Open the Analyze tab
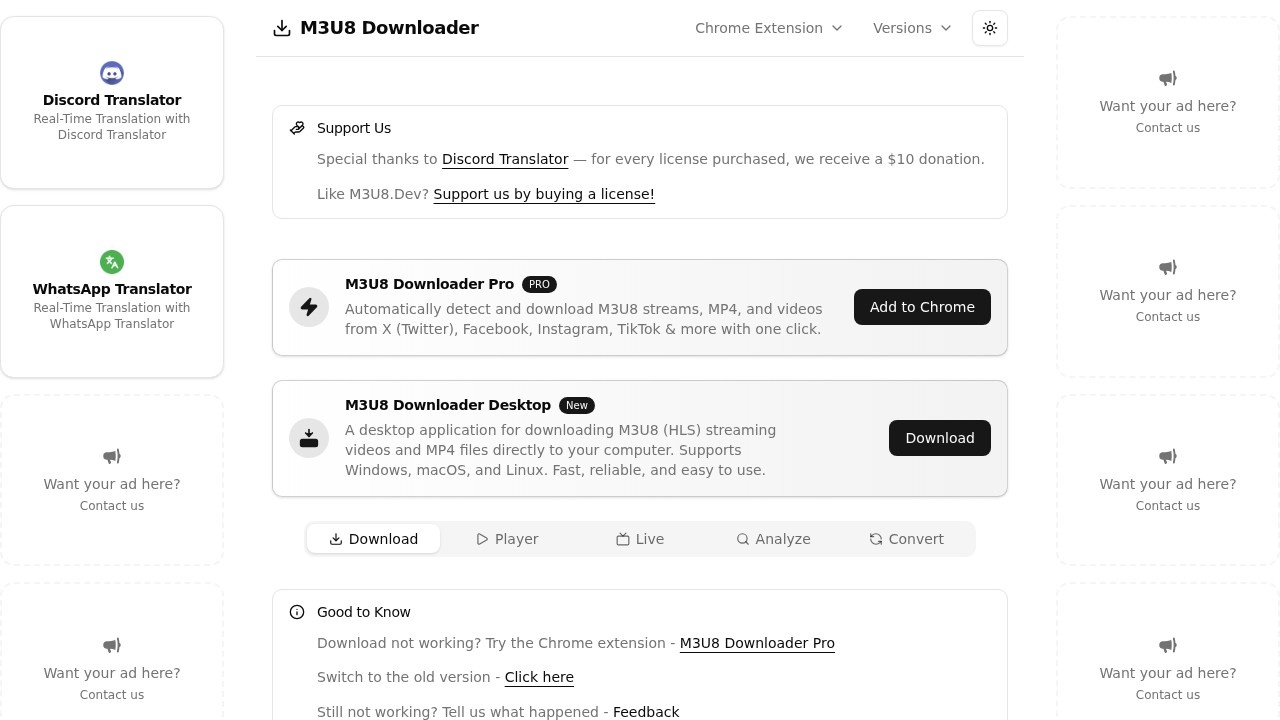 tap(773, 539)
